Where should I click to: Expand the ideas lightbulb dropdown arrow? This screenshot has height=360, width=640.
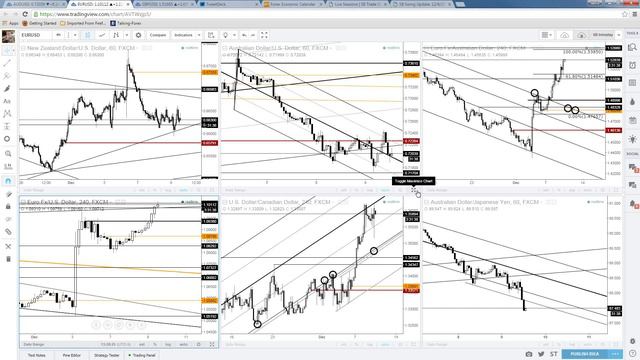click(234, 35)
